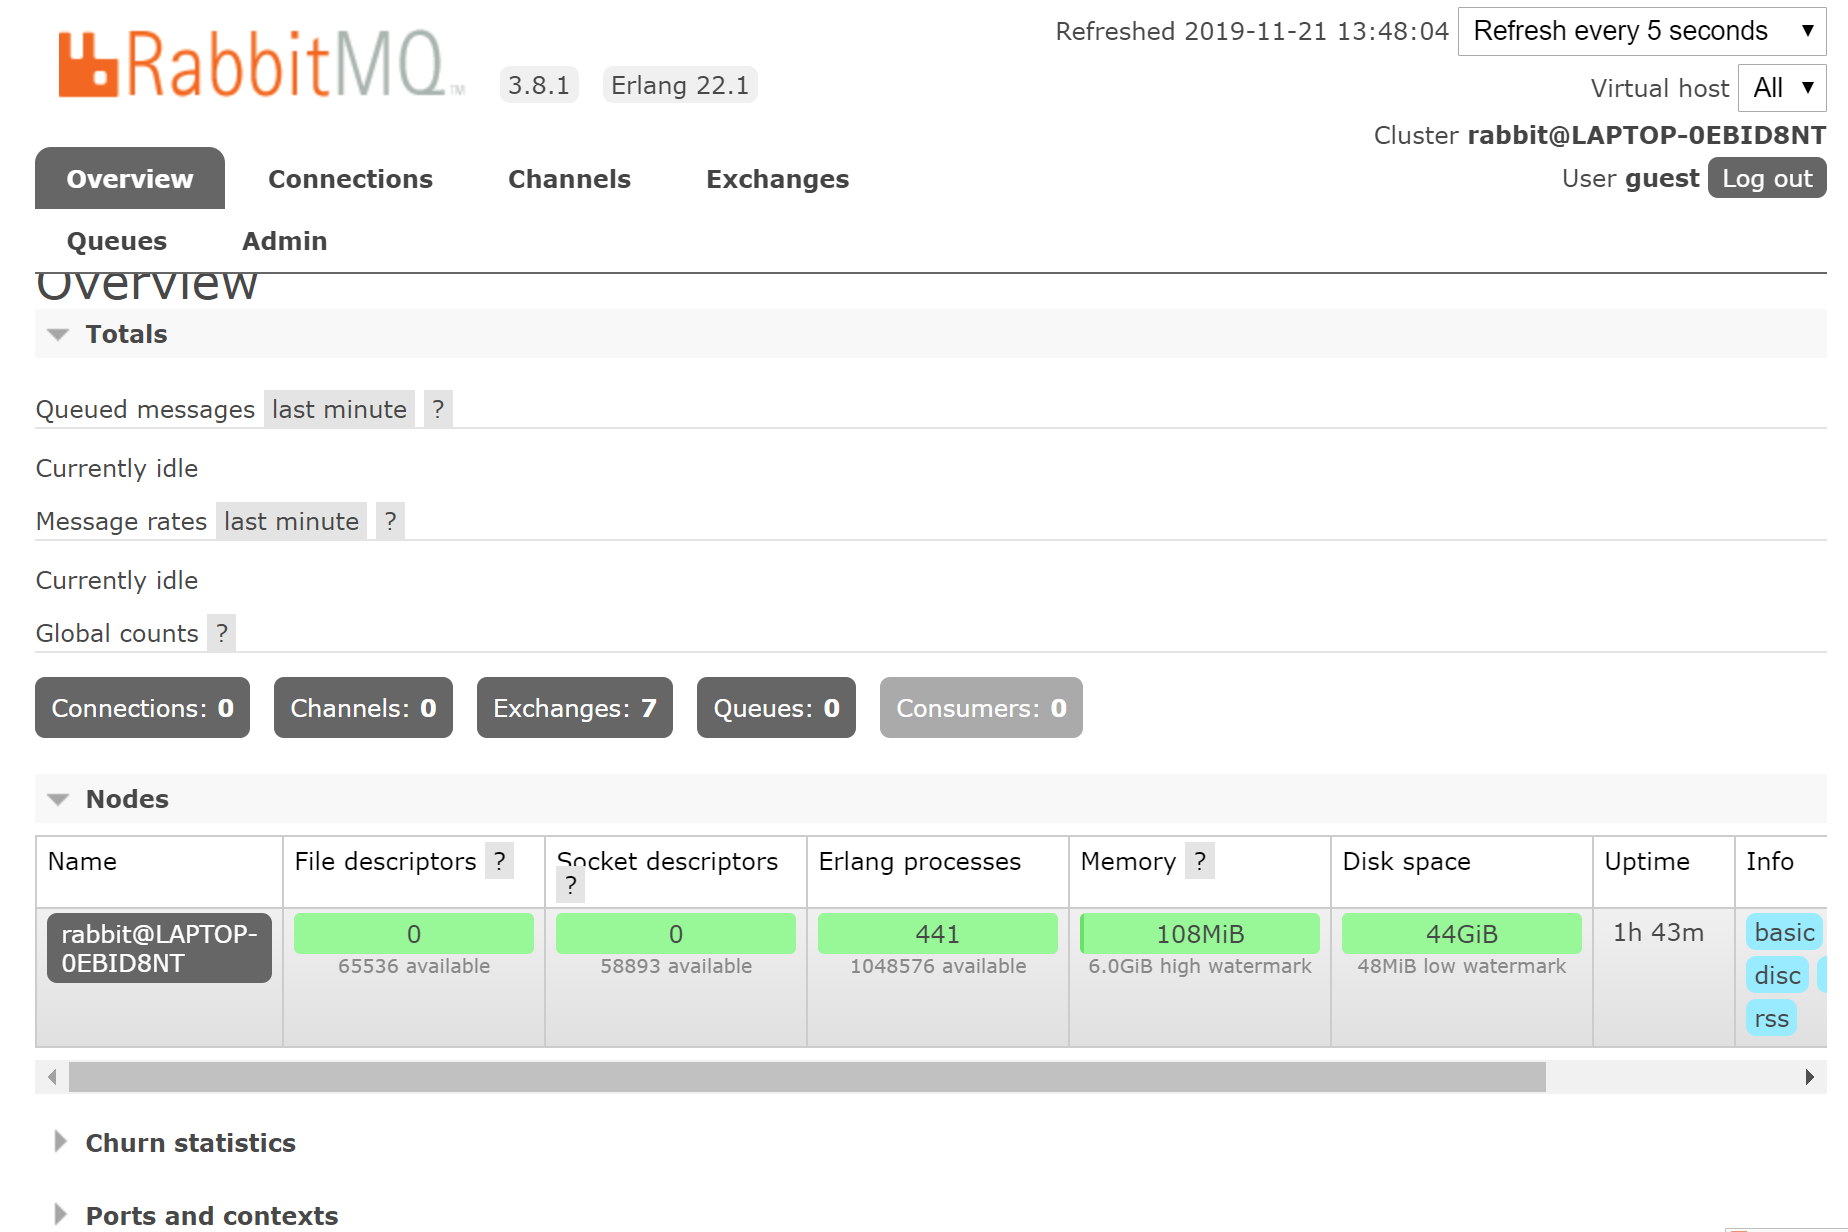Viewport: 1848px width, 1232px height.
Task: Click the Uptime column header
Action: point(1647,861)
